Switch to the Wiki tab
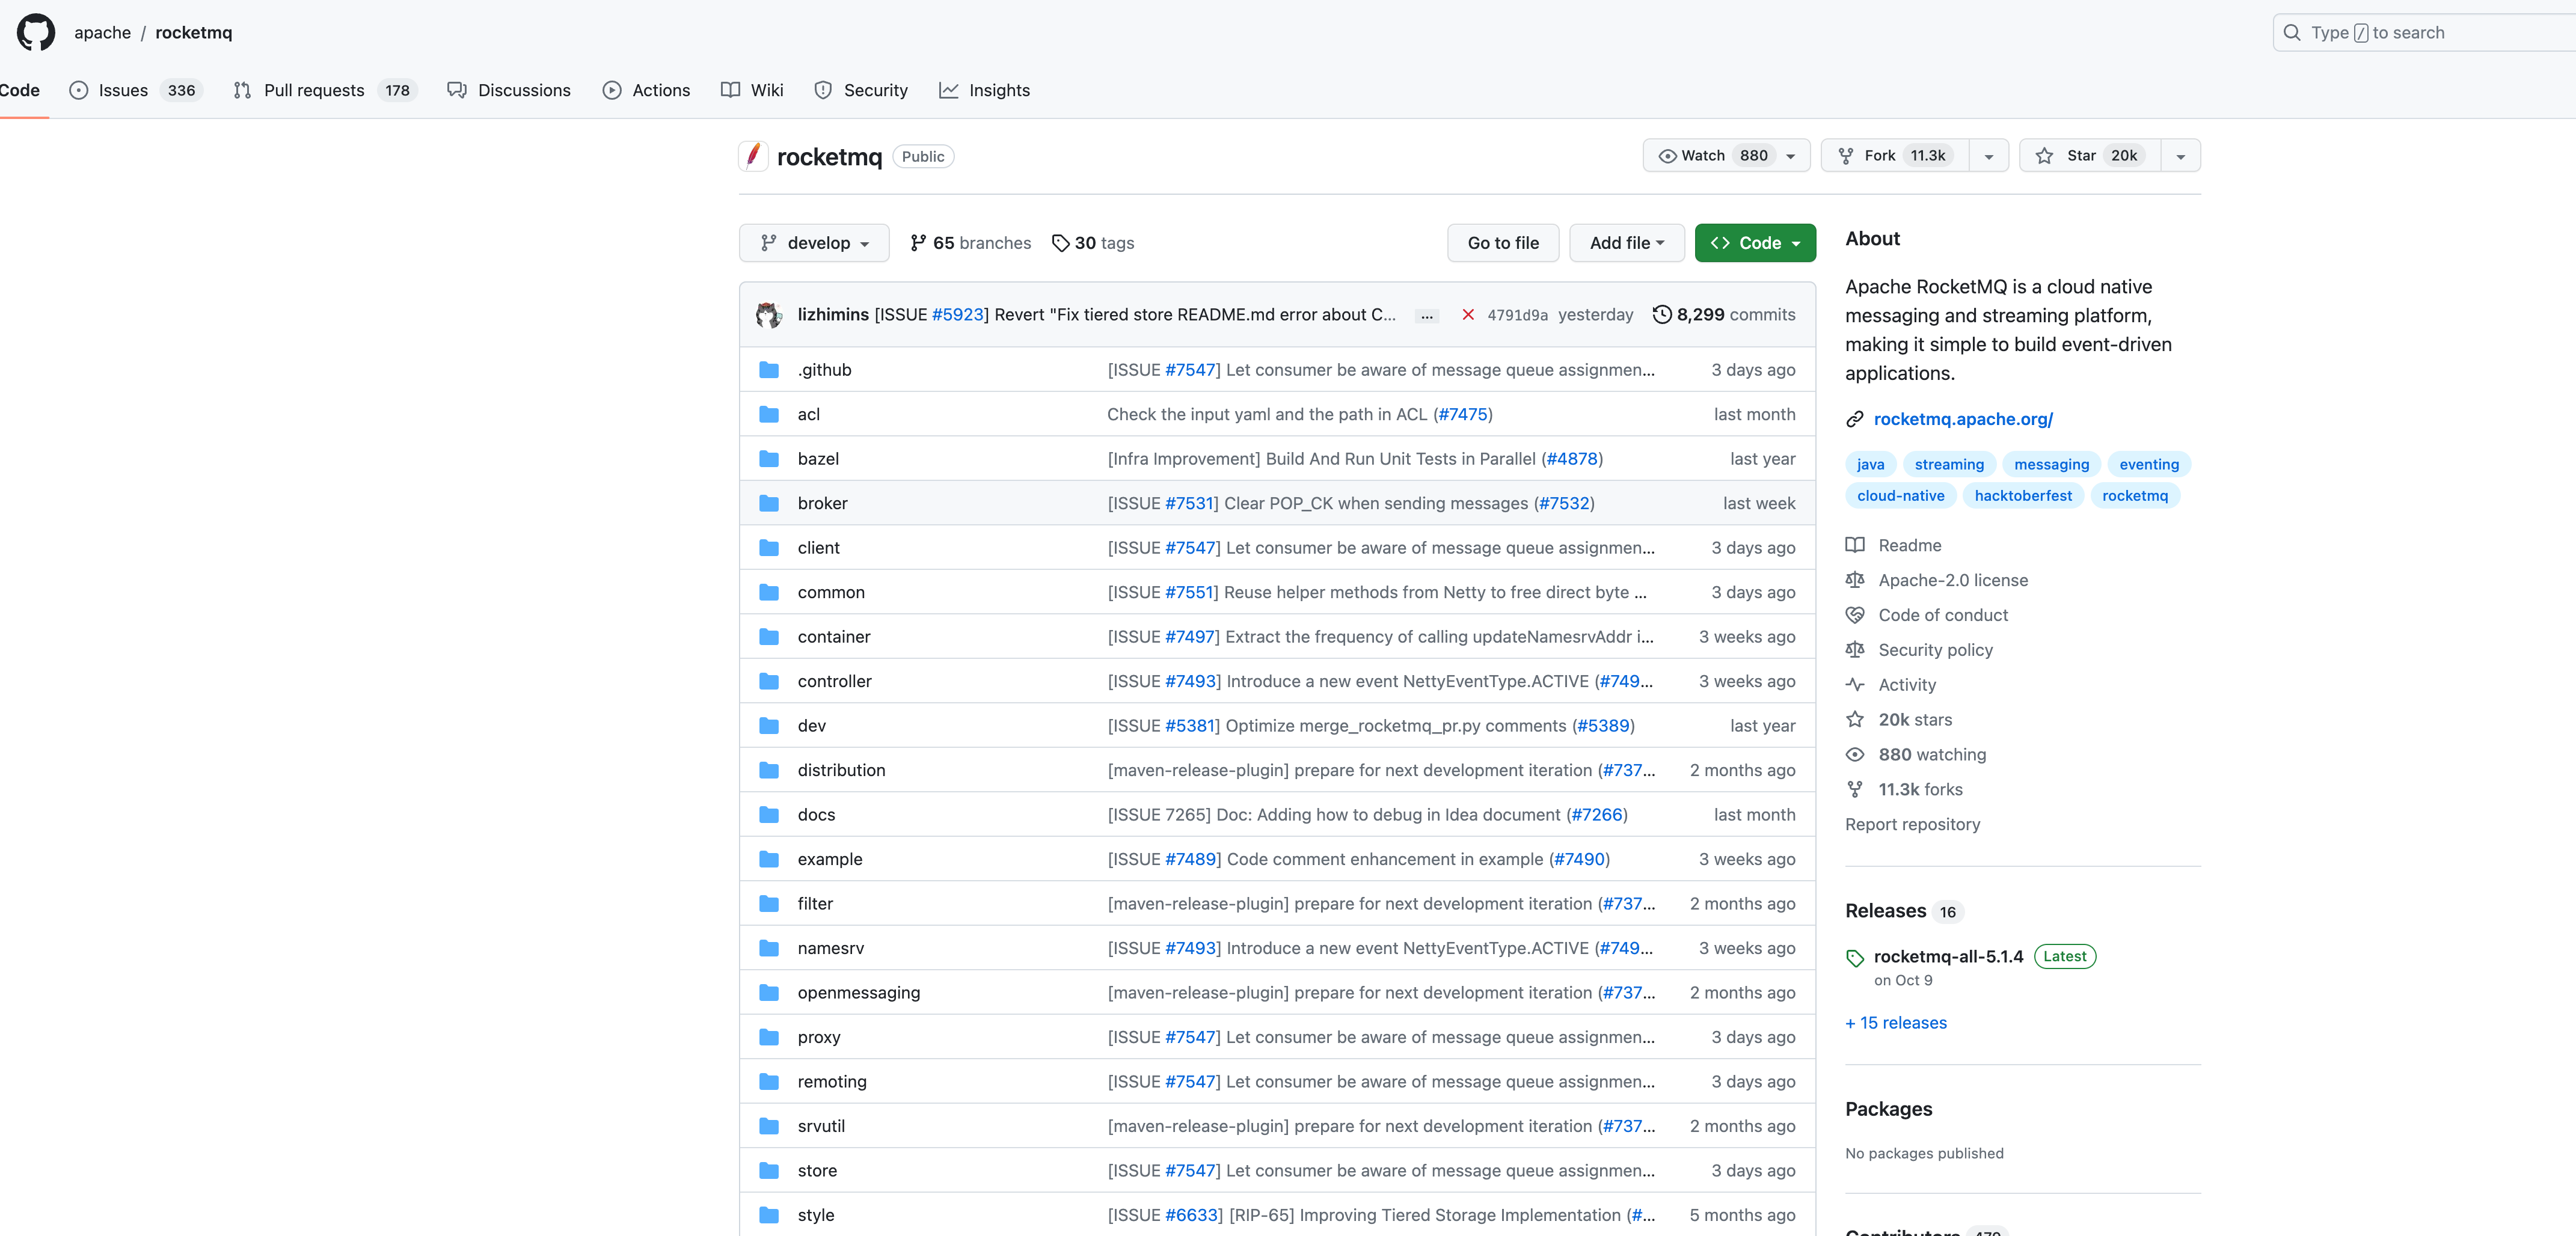This screenshot has height=1236, width=2576. tap(752, 90)
